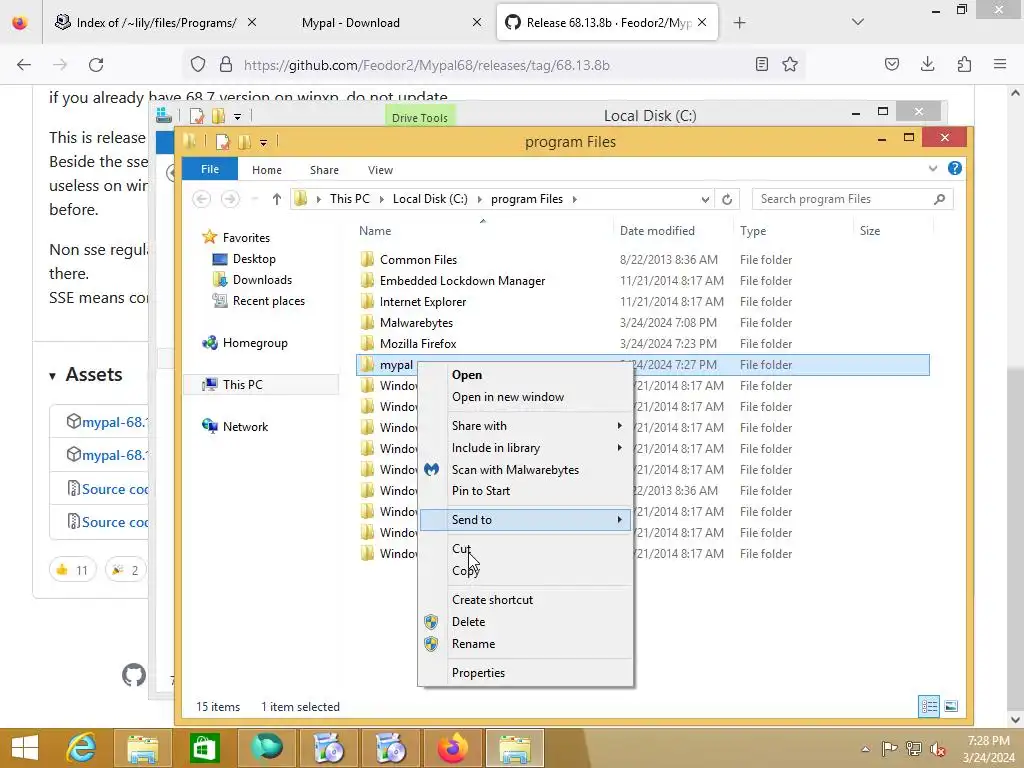Click the network tray icon
1024x768 pixels.
point(914,748)
